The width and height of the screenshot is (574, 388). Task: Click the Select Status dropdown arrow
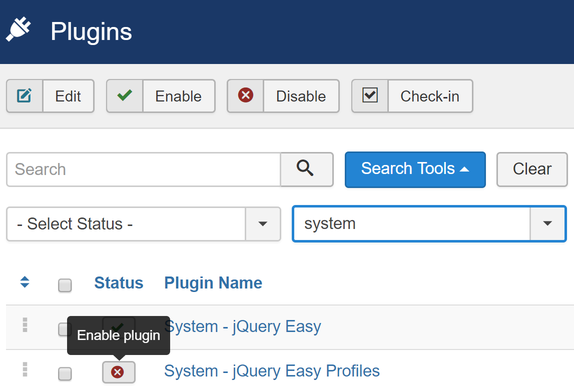pyautogui.click(x=263, y=224)
